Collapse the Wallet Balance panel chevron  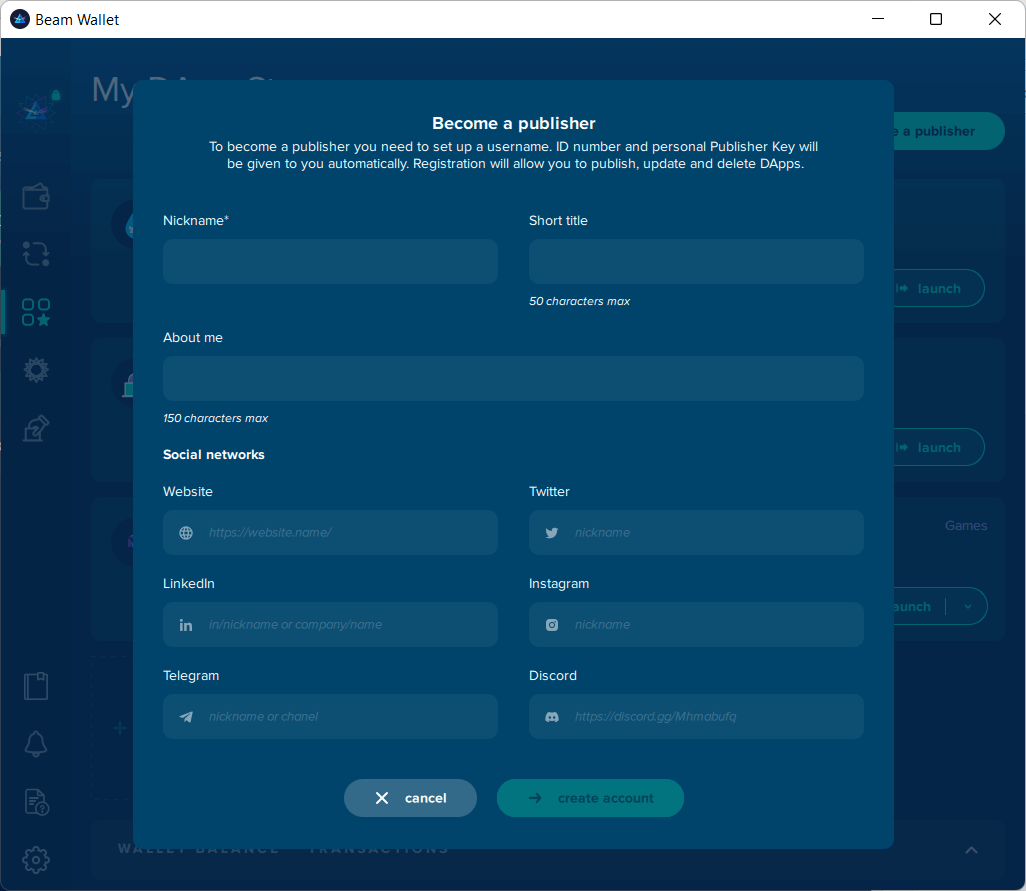click(971, 850)
